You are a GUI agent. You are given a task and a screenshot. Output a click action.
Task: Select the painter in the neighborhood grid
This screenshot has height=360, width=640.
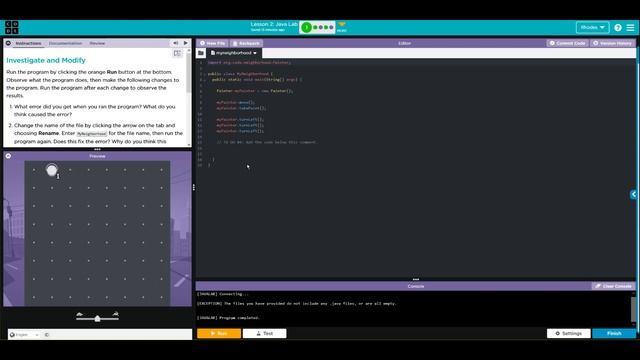click(52, 170)
